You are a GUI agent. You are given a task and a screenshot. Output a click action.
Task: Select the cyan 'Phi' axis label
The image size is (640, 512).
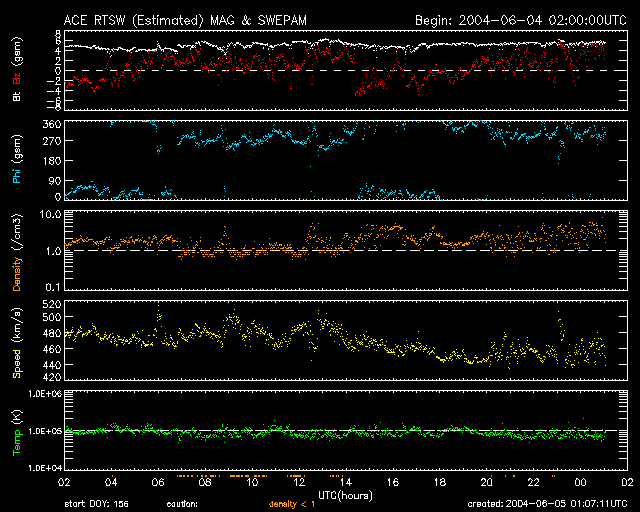[x=16, y=176]
